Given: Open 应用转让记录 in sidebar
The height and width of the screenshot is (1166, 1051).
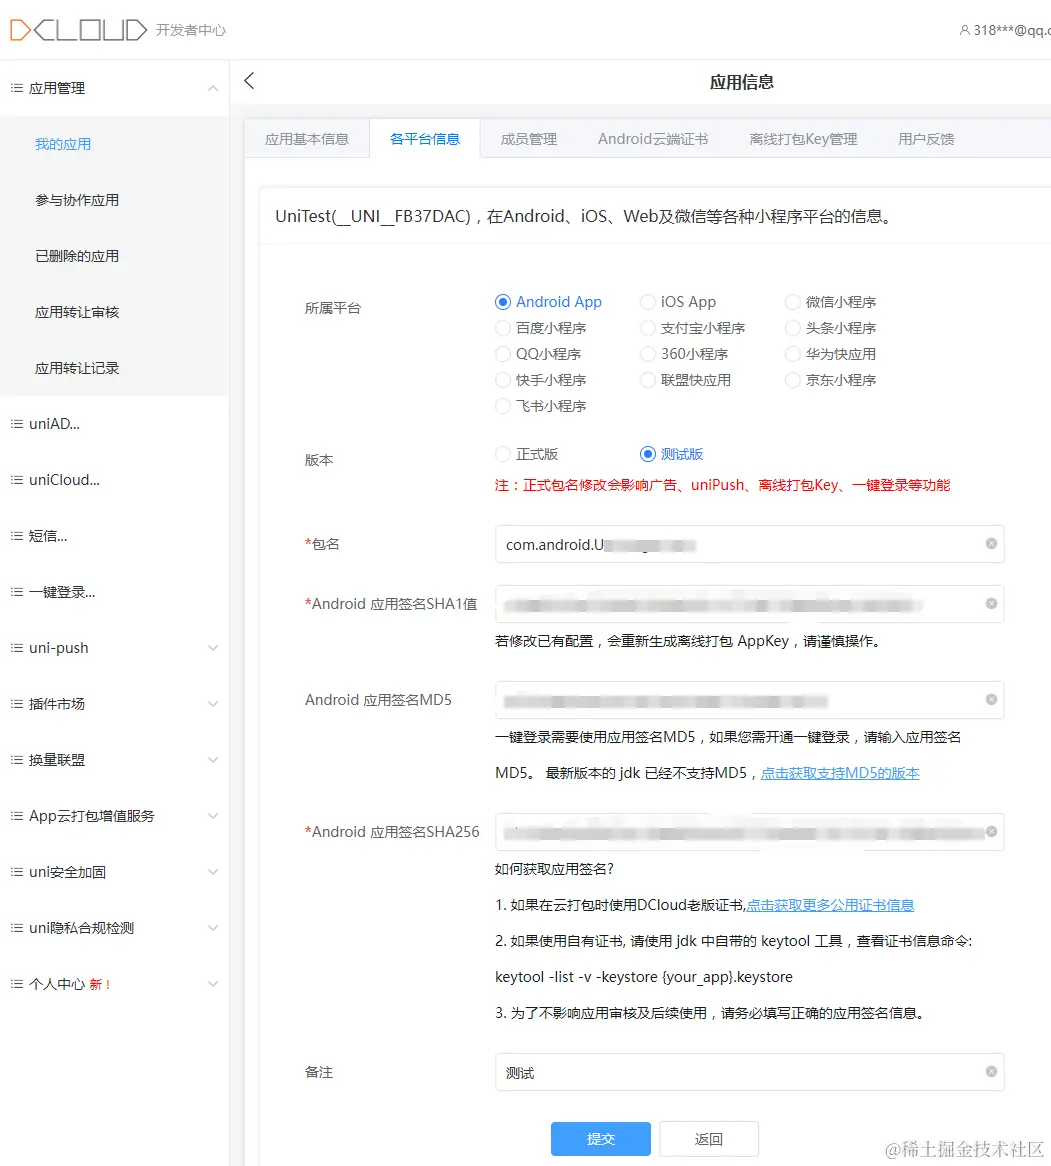Looking at the screenshot, I should click(x=77, y=368).
